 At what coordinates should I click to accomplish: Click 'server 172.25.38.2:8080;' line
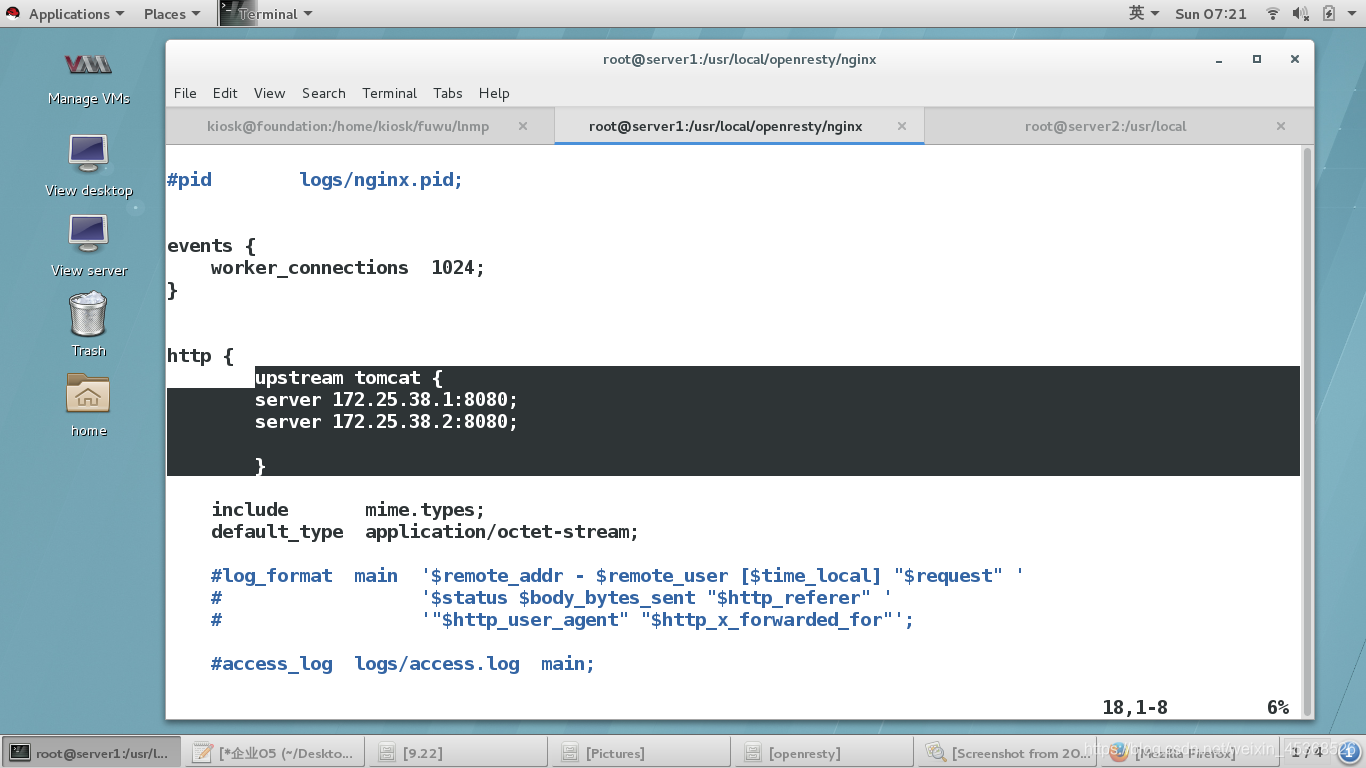[386, 422]
